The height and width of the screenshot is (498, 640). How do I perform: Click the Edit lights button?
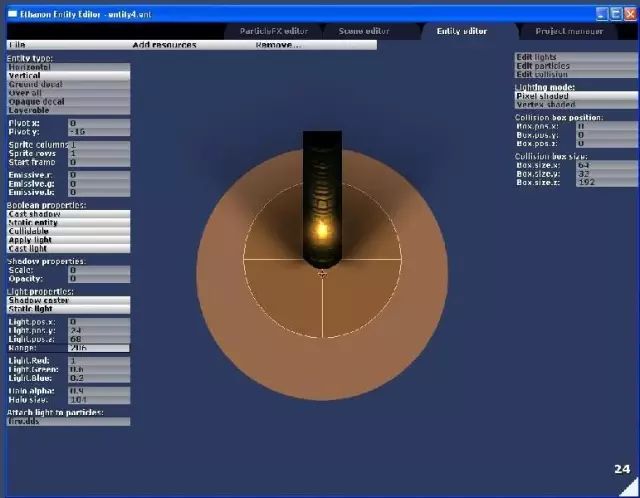[x=576, y=57]
